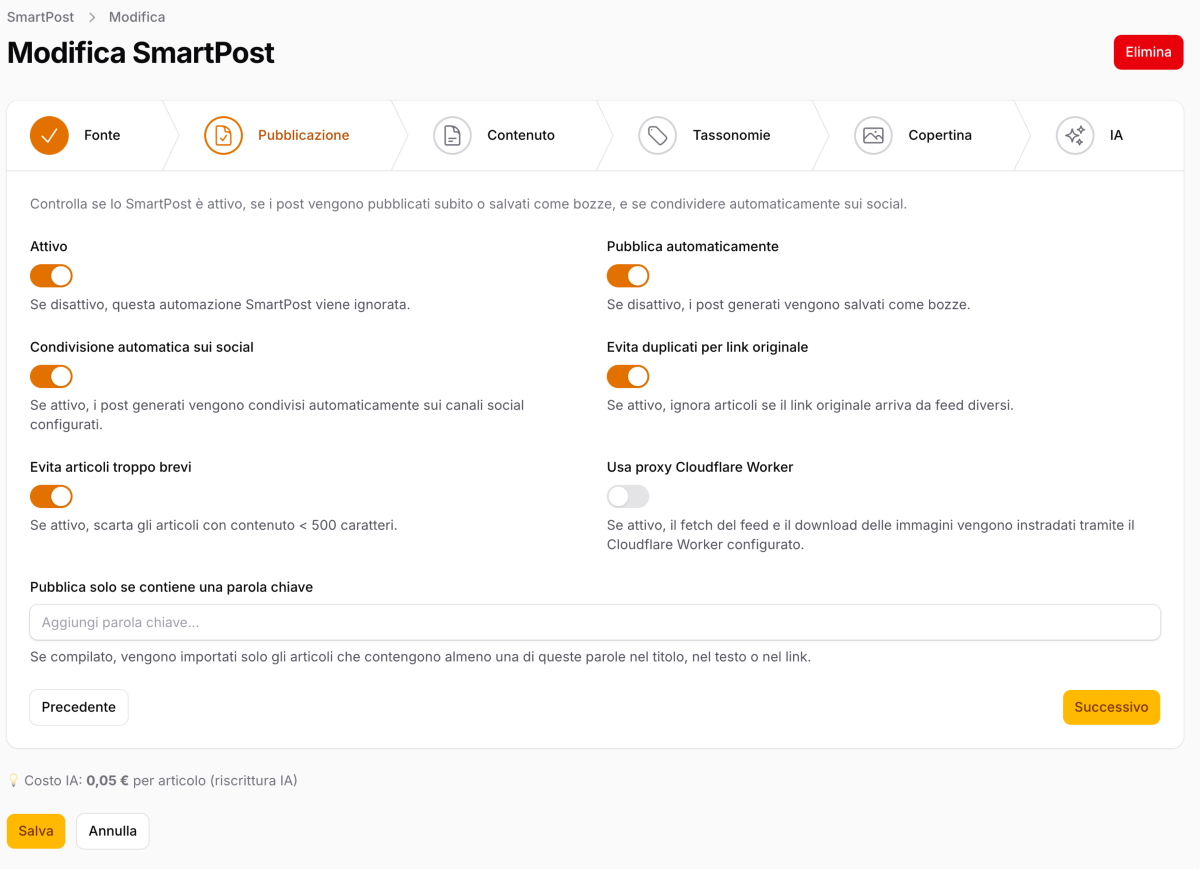Image resolution: width=1200 pixels, height=869 pixels.
Task: Click the Copertina image icon
Action: (x=873, y=135)
